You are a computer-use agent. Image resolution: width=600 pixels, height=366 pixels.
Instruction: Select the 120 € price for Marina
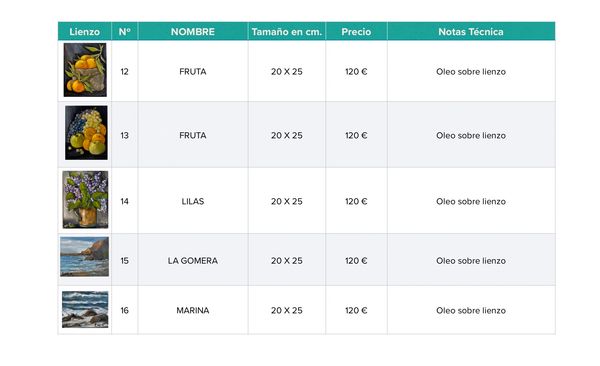(356, 310)
